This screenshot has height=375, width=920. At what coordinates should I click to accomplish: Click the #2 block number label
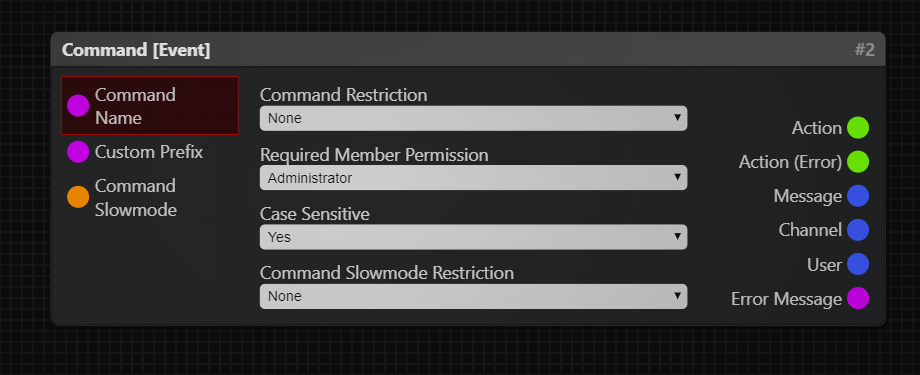pyautogui.click(x=864, y=50)
